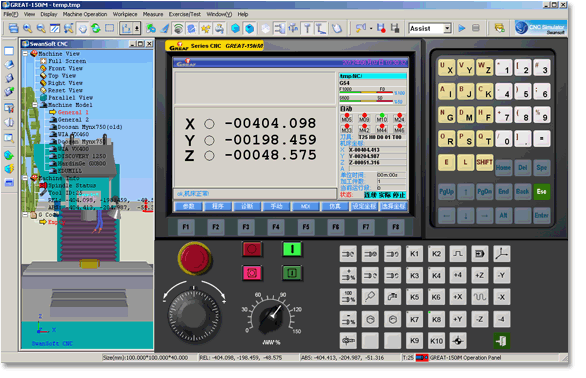
Task: Click the blue play arrow beside Assist
Action: click(x=462, y=28)
